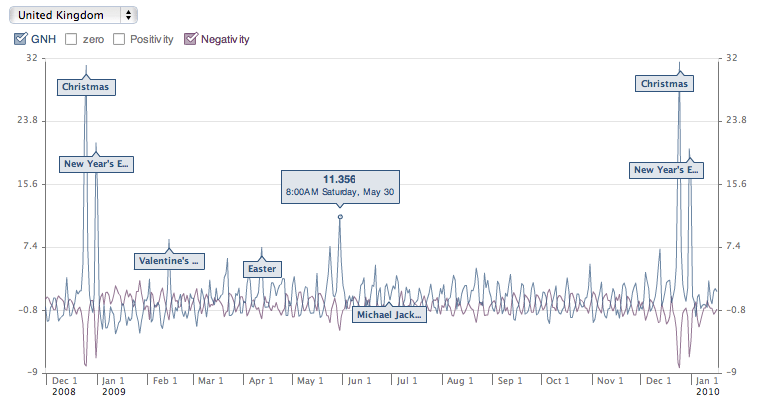The image size is (761, 400).
Task: Enable the Positivity checkbox
Action: point(119,39)
